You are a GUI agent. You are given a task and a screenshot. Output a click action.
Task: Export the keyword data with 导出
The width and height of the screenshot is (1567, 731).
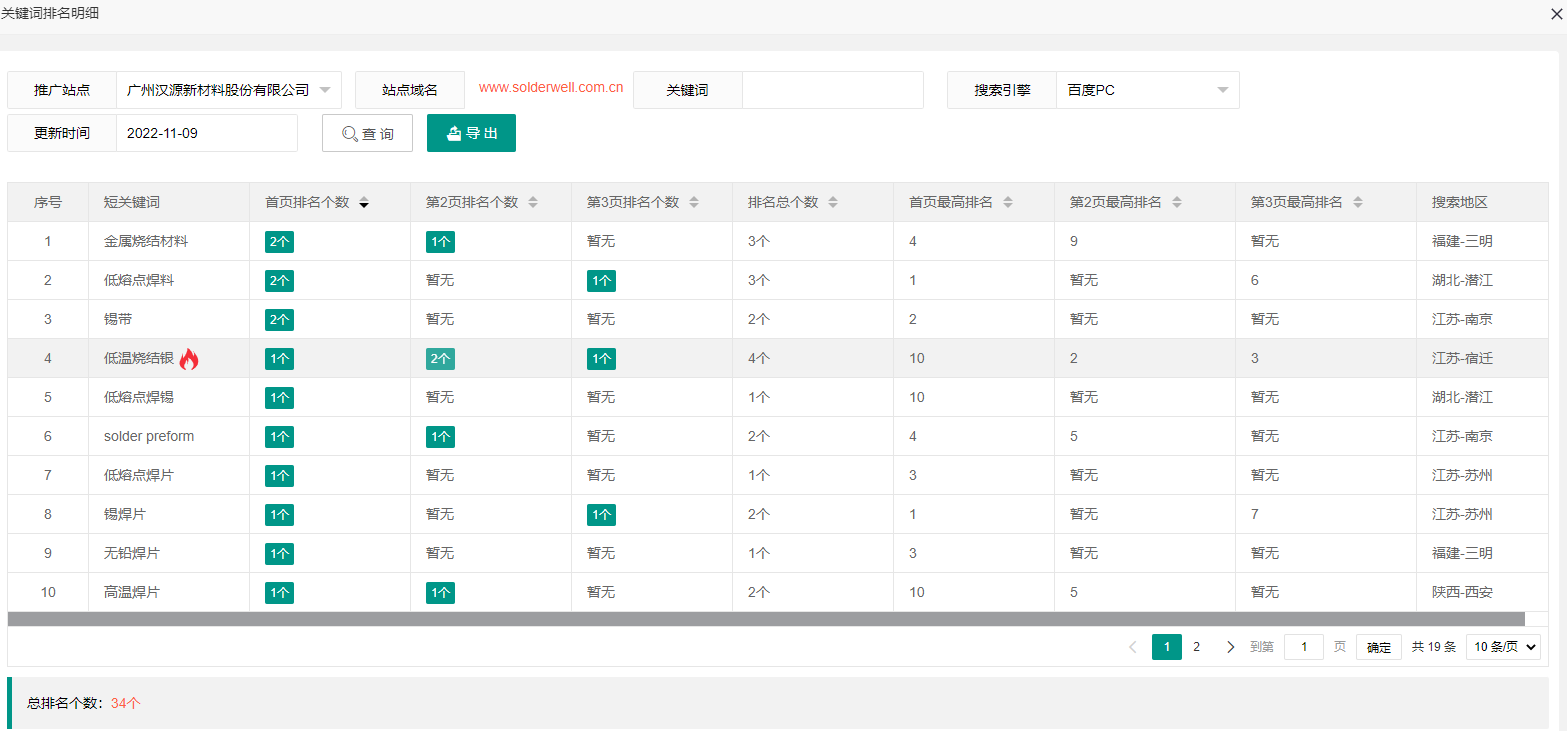tap(471, 132)
